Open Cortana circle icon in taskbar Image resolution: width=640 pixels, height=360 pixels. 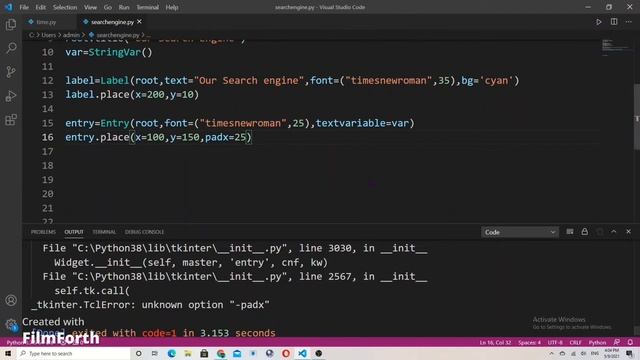click(138, 353)
